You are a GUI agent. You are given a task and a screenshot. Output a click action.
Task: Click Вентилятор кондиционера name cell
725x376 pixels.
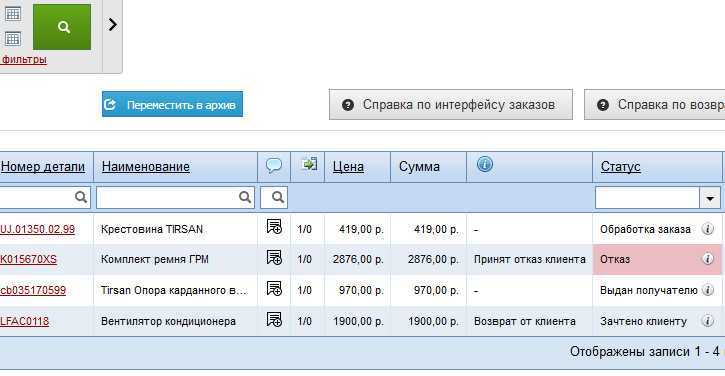click(176, 321)
